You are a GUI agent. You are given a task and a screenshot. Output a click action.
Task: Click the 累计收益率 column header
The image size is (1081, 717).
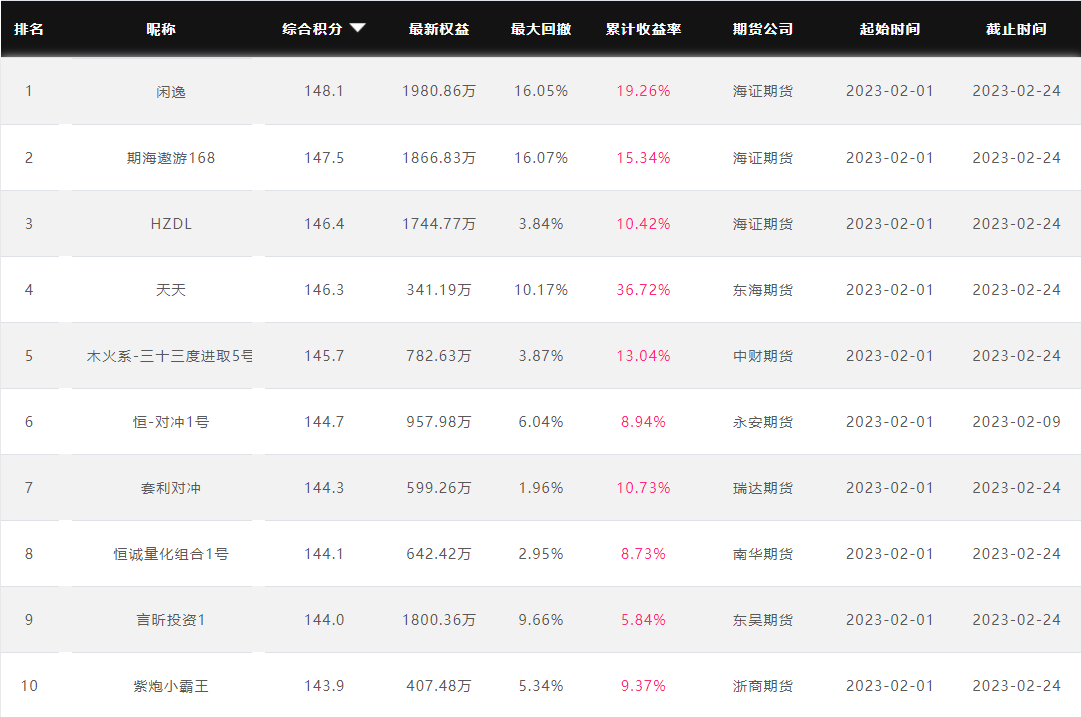tap(643, 29)
